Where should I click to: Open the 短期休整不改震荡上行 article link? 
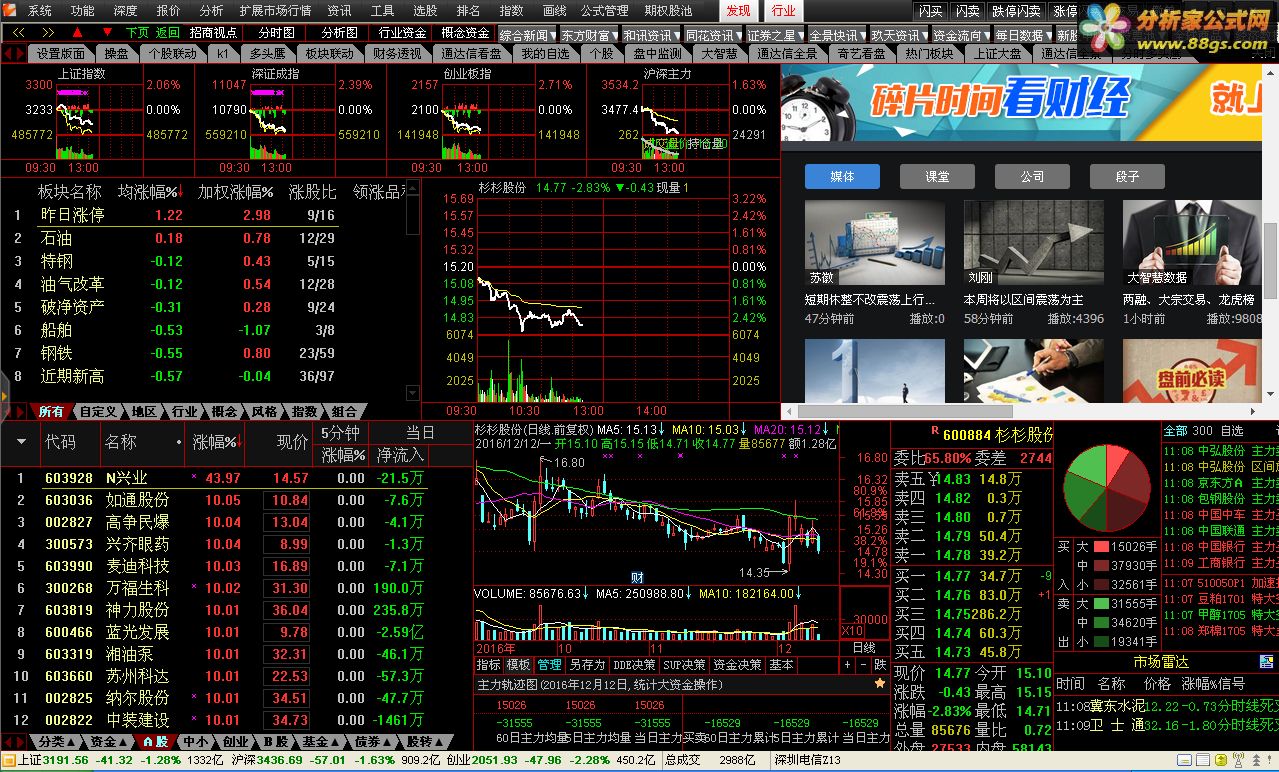870,299
